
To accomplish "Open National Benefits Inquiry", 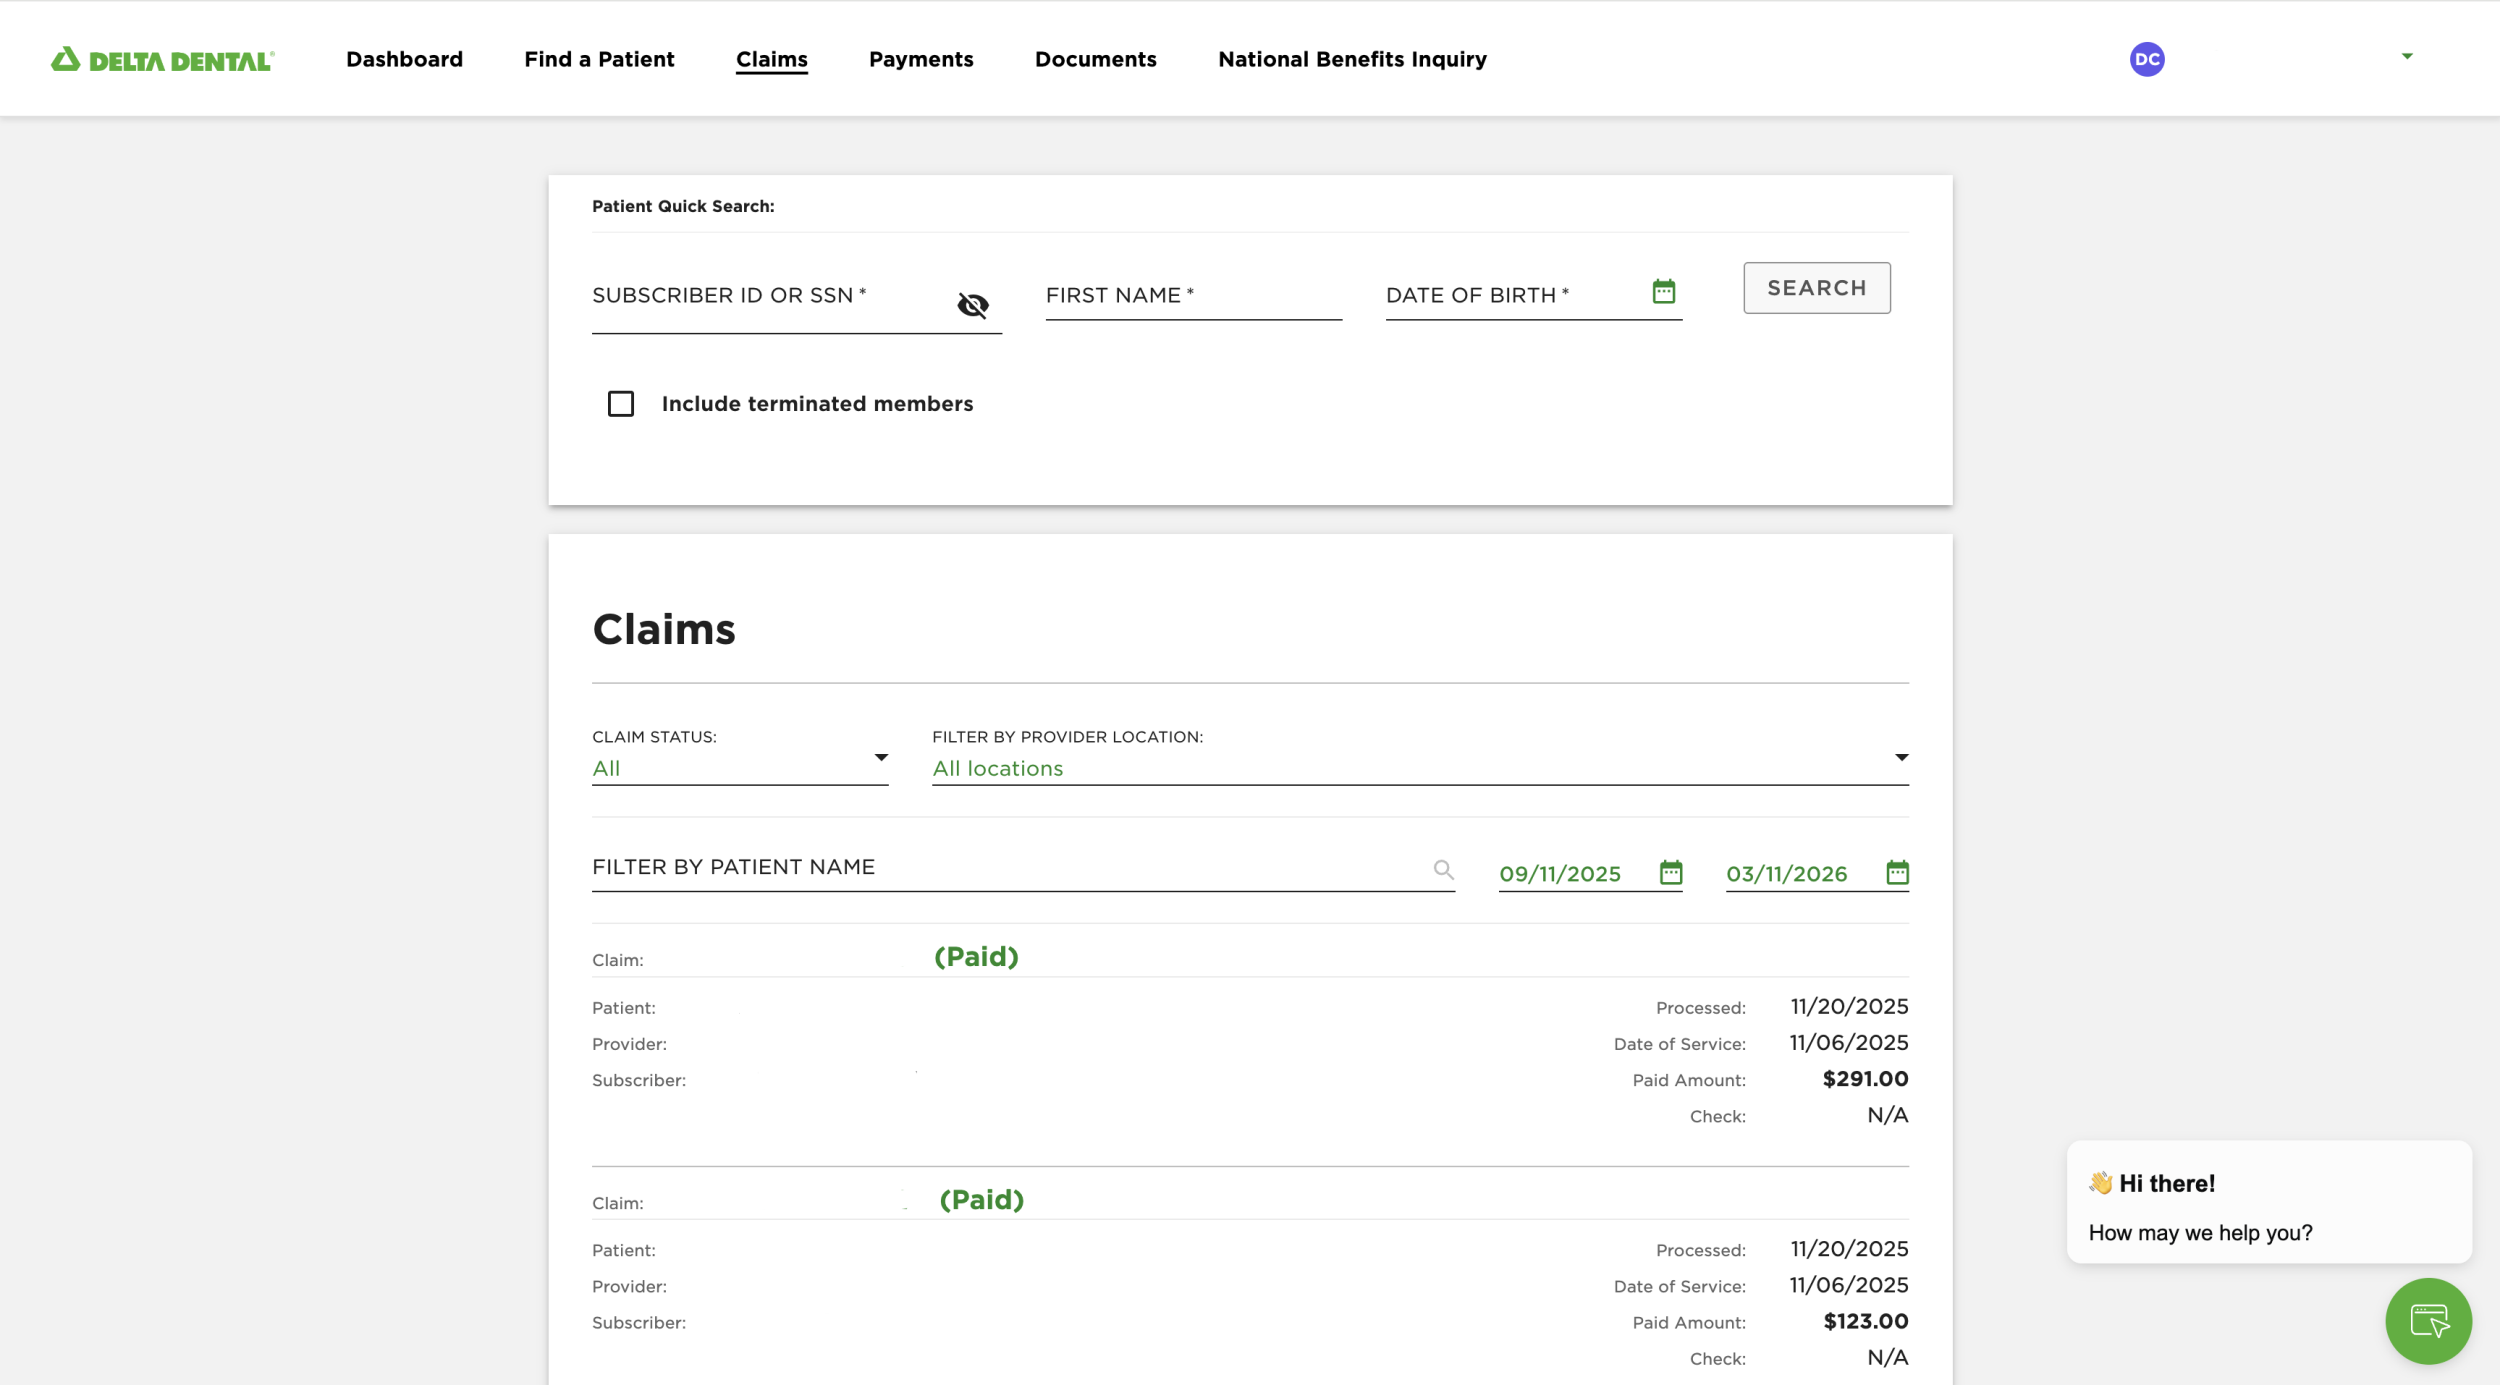I will (x=1352, y=59).
